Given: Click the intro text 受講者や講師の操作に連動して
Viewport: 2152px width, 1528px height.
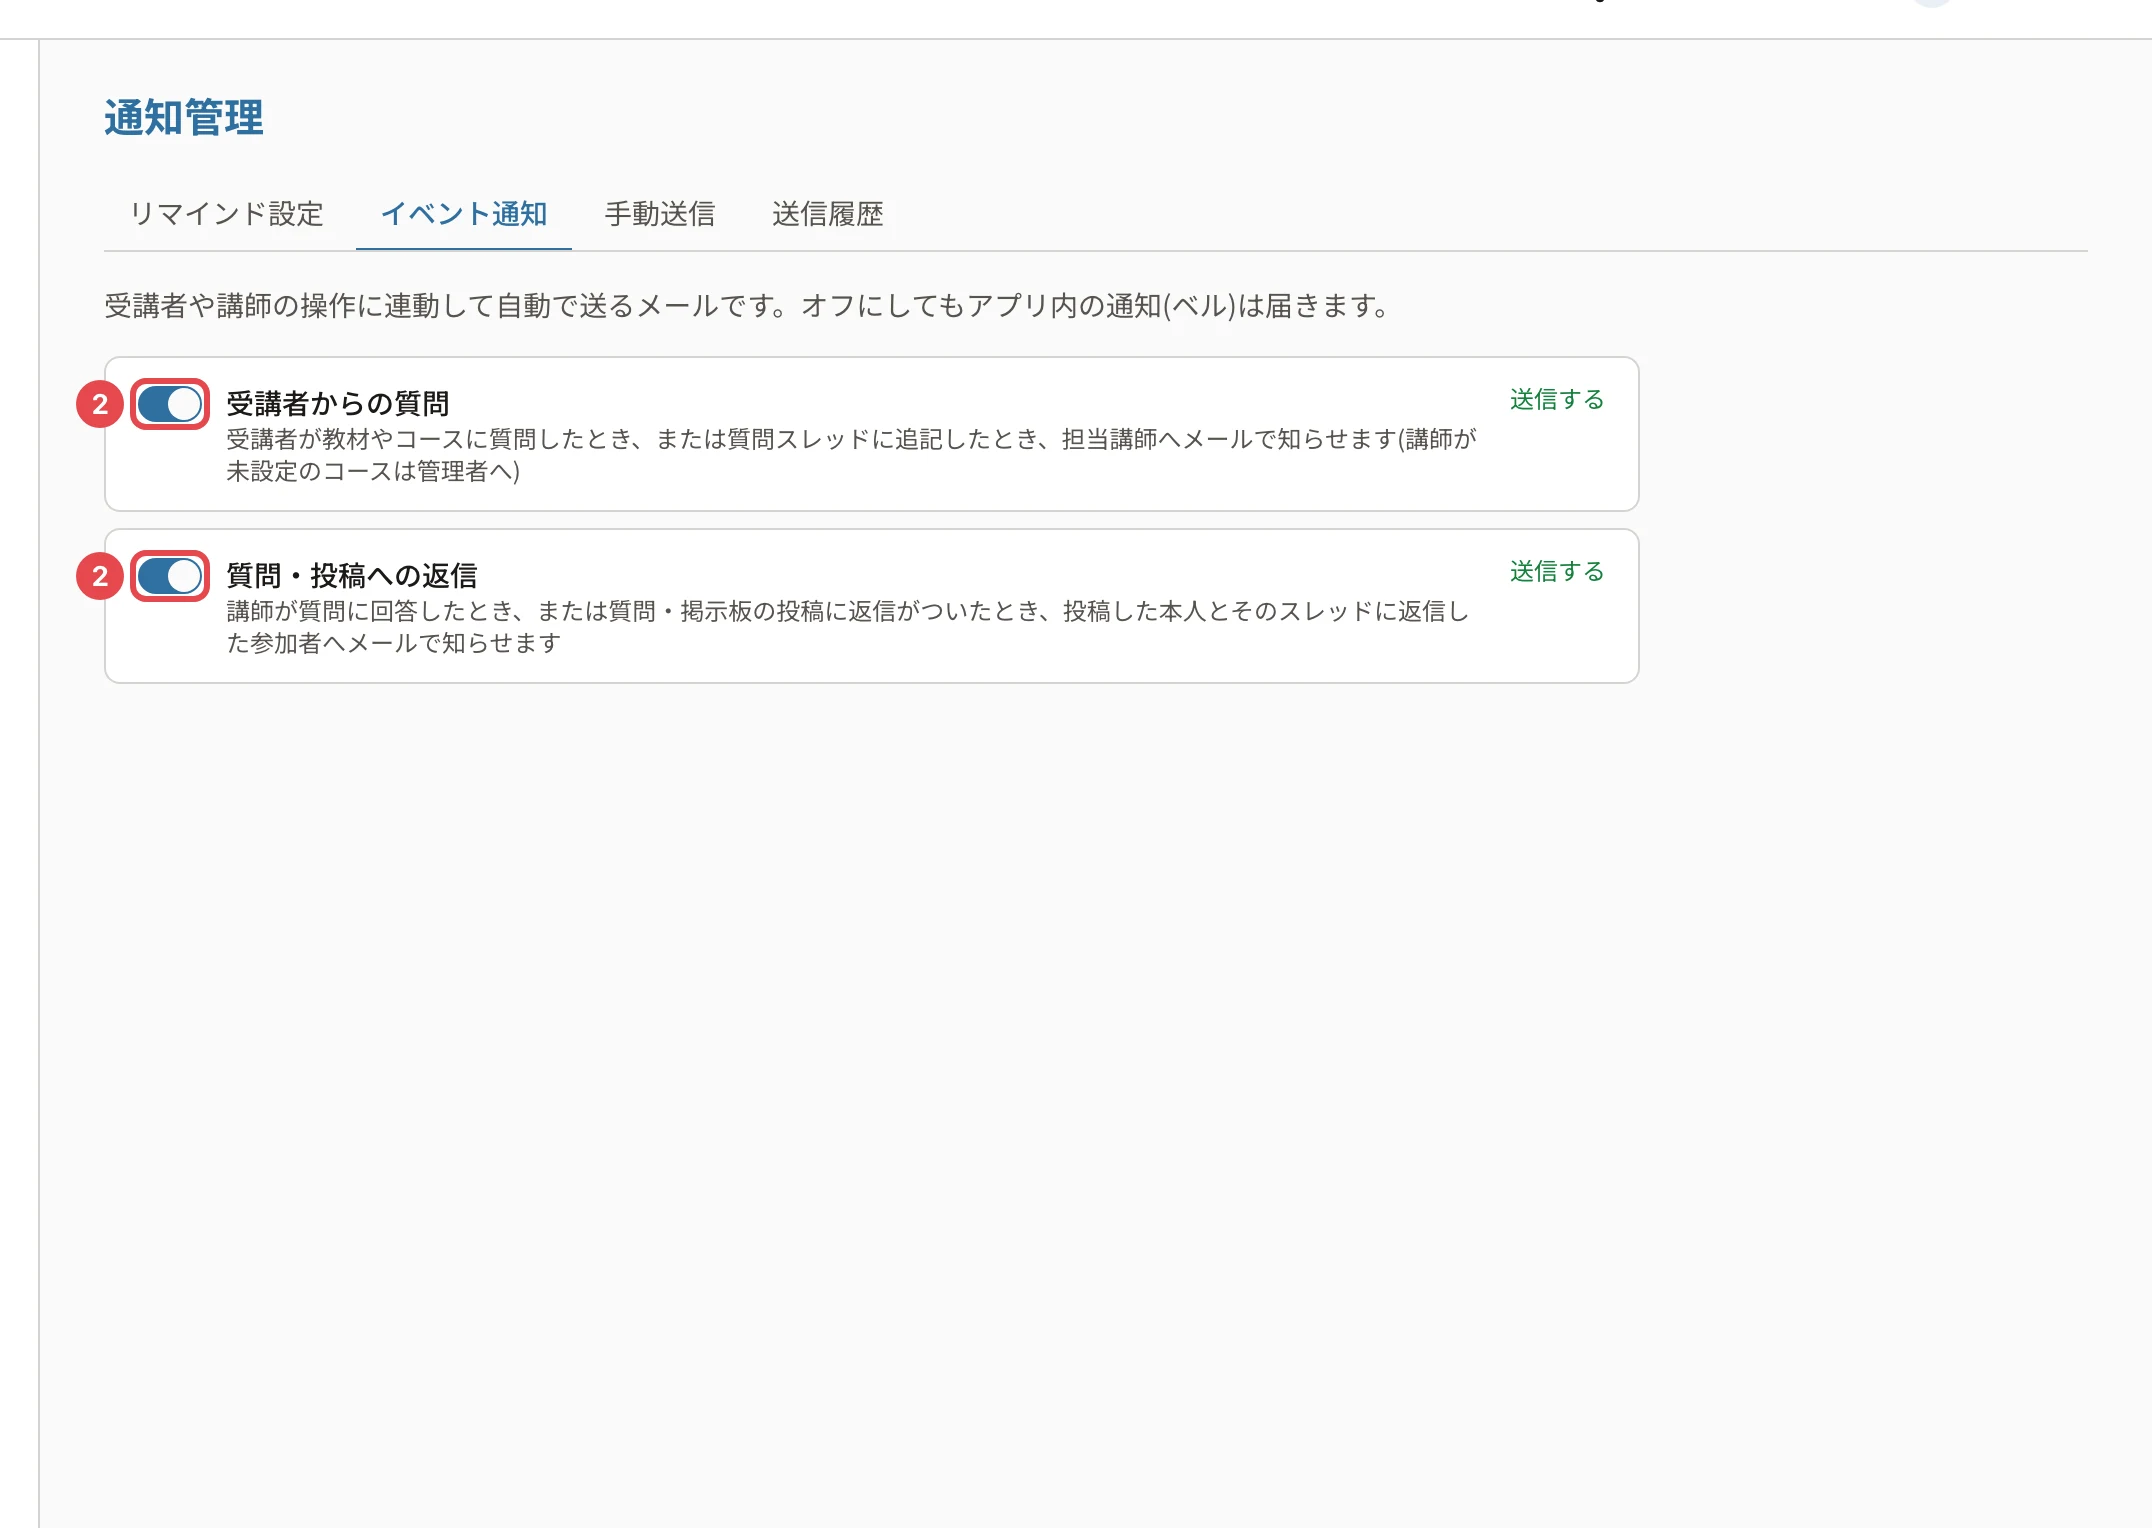Looking at the screenshot, I should pos(748,306).
